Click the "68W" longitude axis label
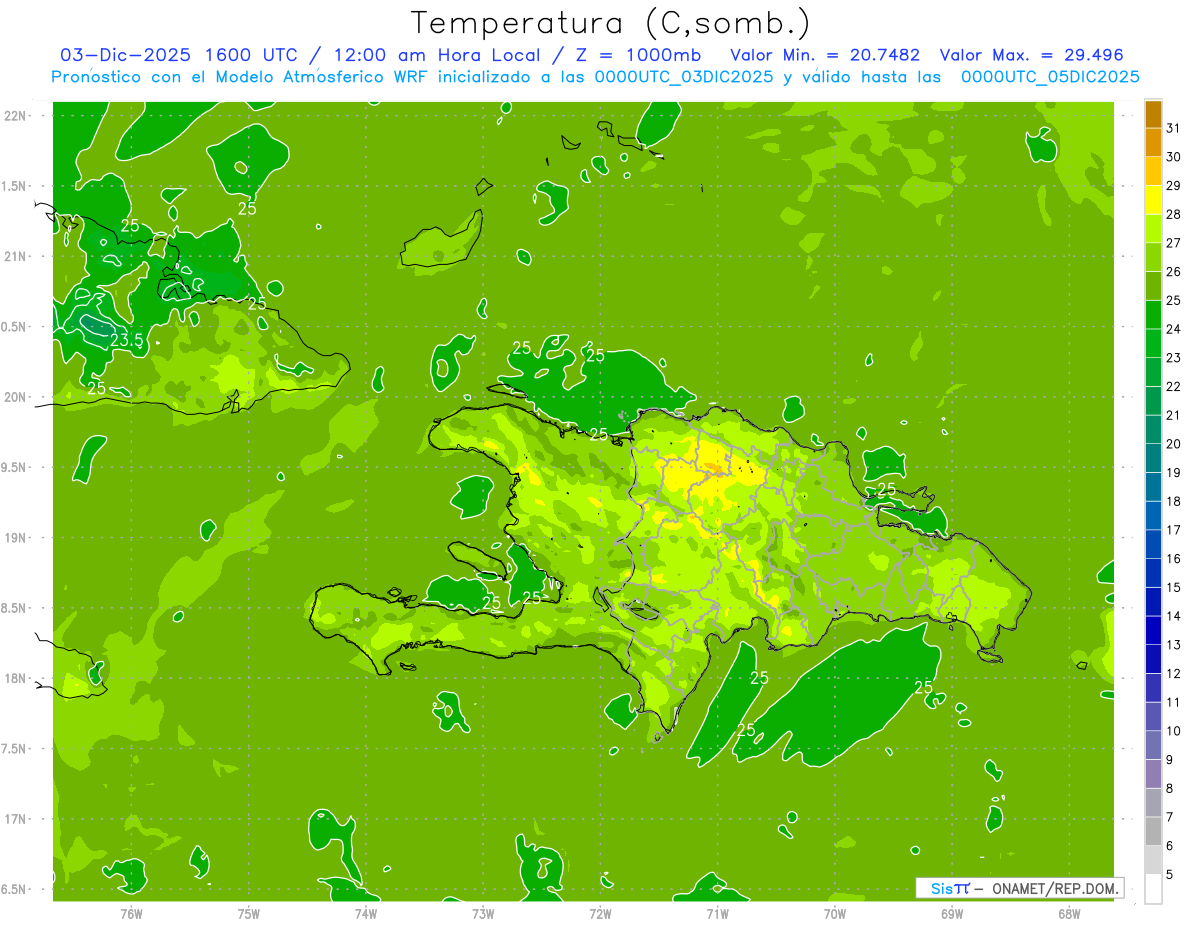 tap(1069, 913)
